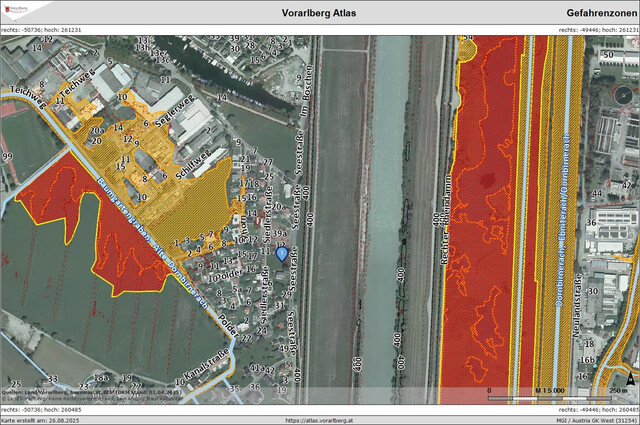Click the yellow hatched hazard zone near Schilfweg
The height and width of the screenshot is (425, 640).
(x=190, y=195)
